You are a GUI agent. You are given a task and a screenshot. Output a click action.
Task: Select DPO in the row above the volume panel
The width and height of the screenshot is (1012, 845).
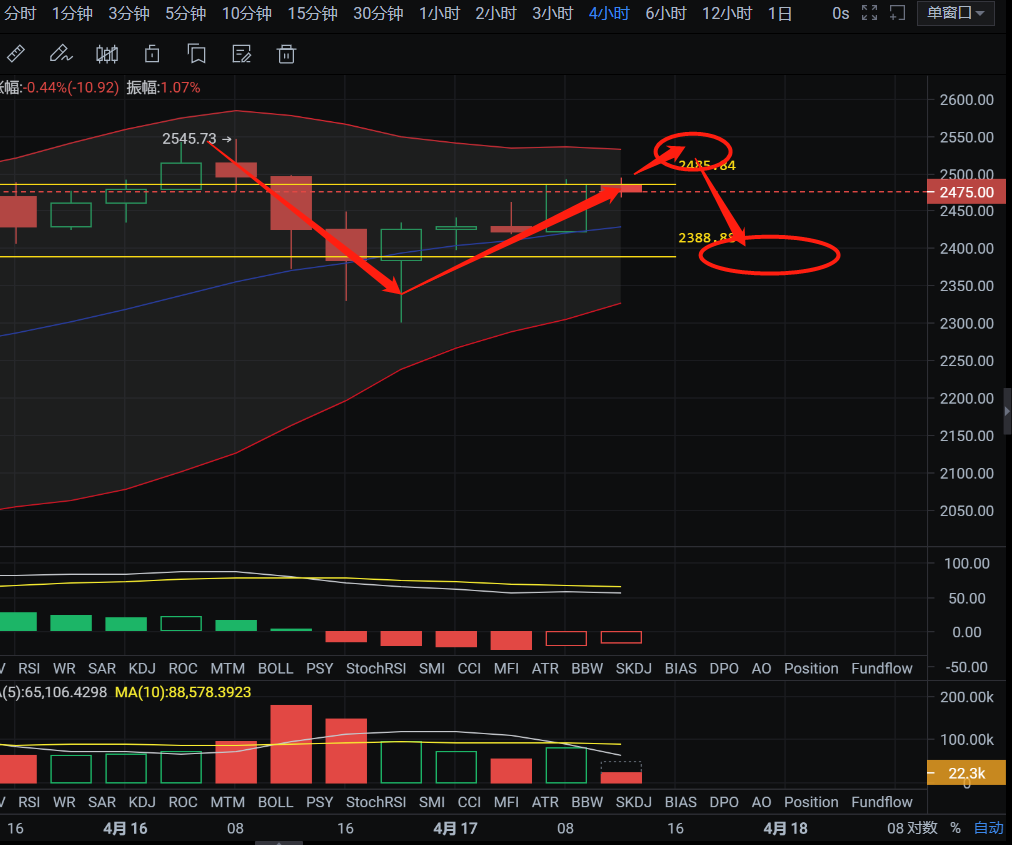[x=724, y=668]
